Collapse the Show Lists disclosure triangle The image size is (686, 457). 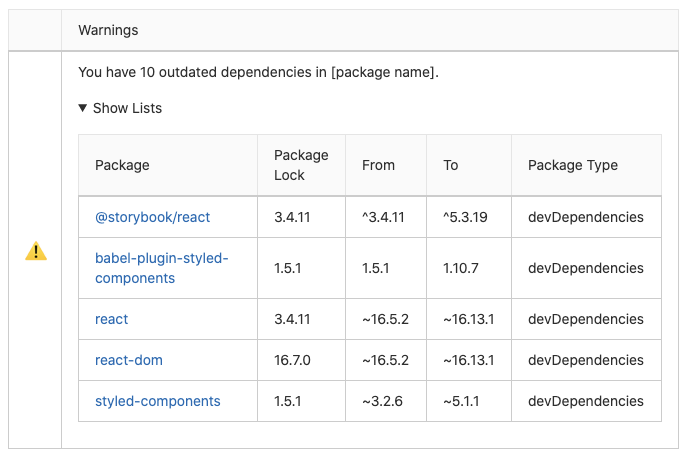pyautogui.click(x=83, y=108)
